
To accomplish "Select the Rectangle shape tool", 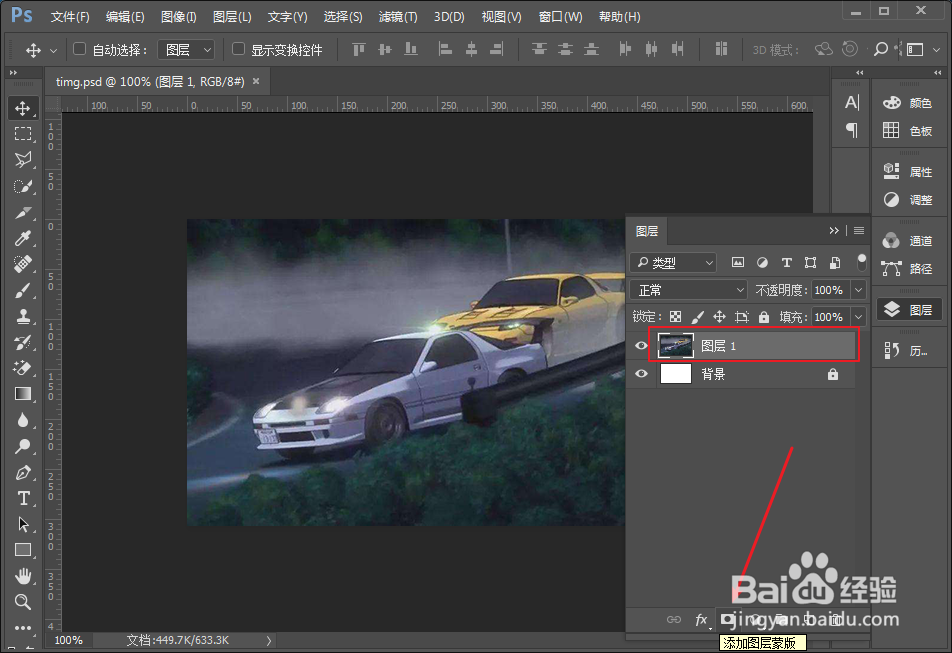I will tap(23, 550).
